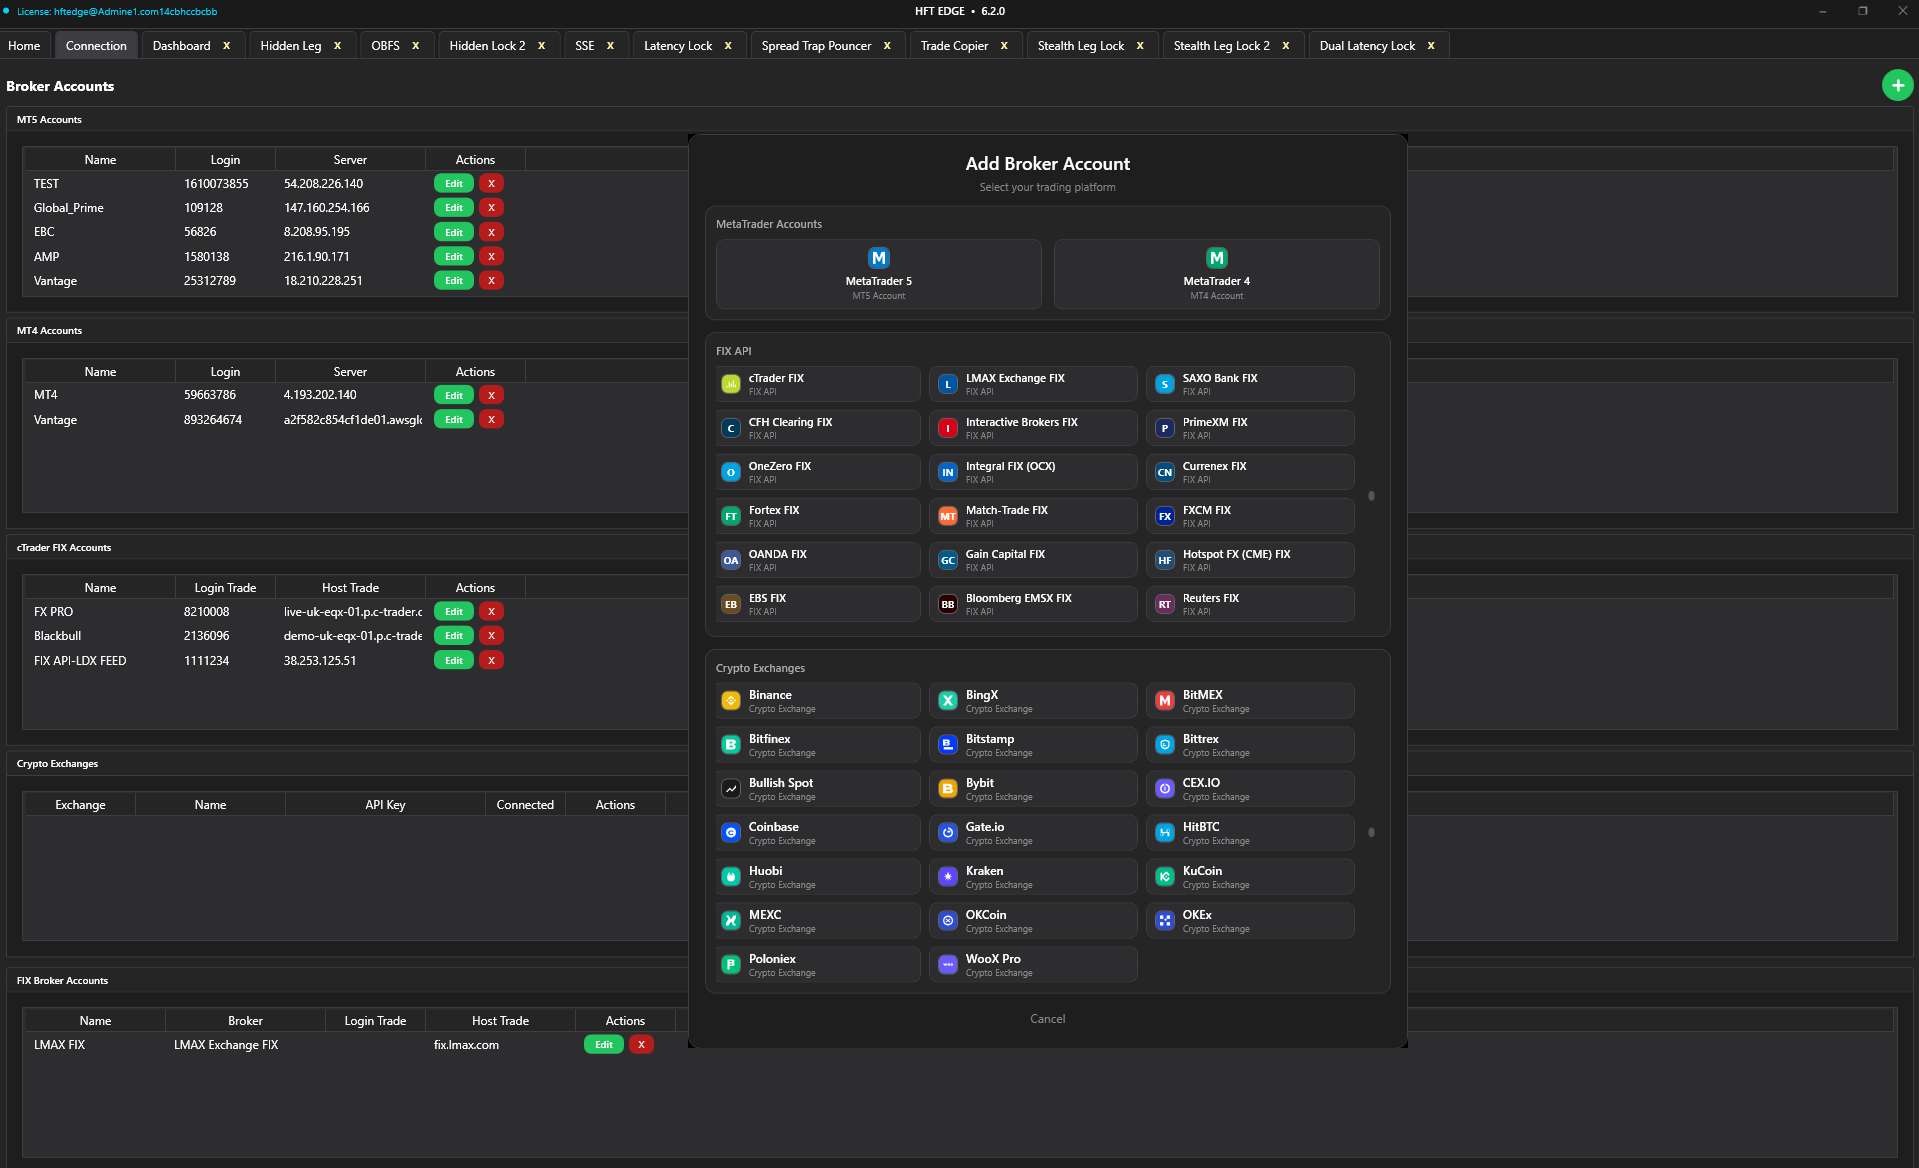Delete the Blackbull cTrader FIX account

pyautogui.click(x=491, y=636)
